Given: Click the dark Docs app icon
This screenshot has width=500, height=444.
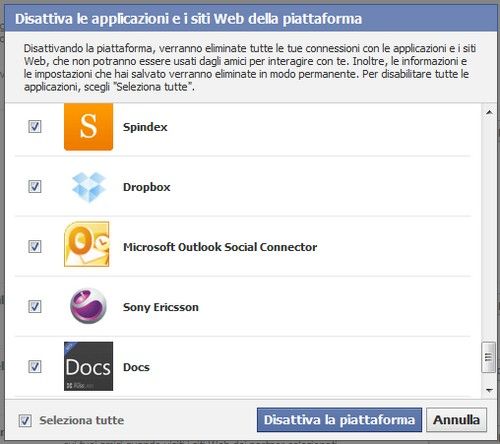Looking at the screenshot, I should pyautogui.click(x=88, y=366).
